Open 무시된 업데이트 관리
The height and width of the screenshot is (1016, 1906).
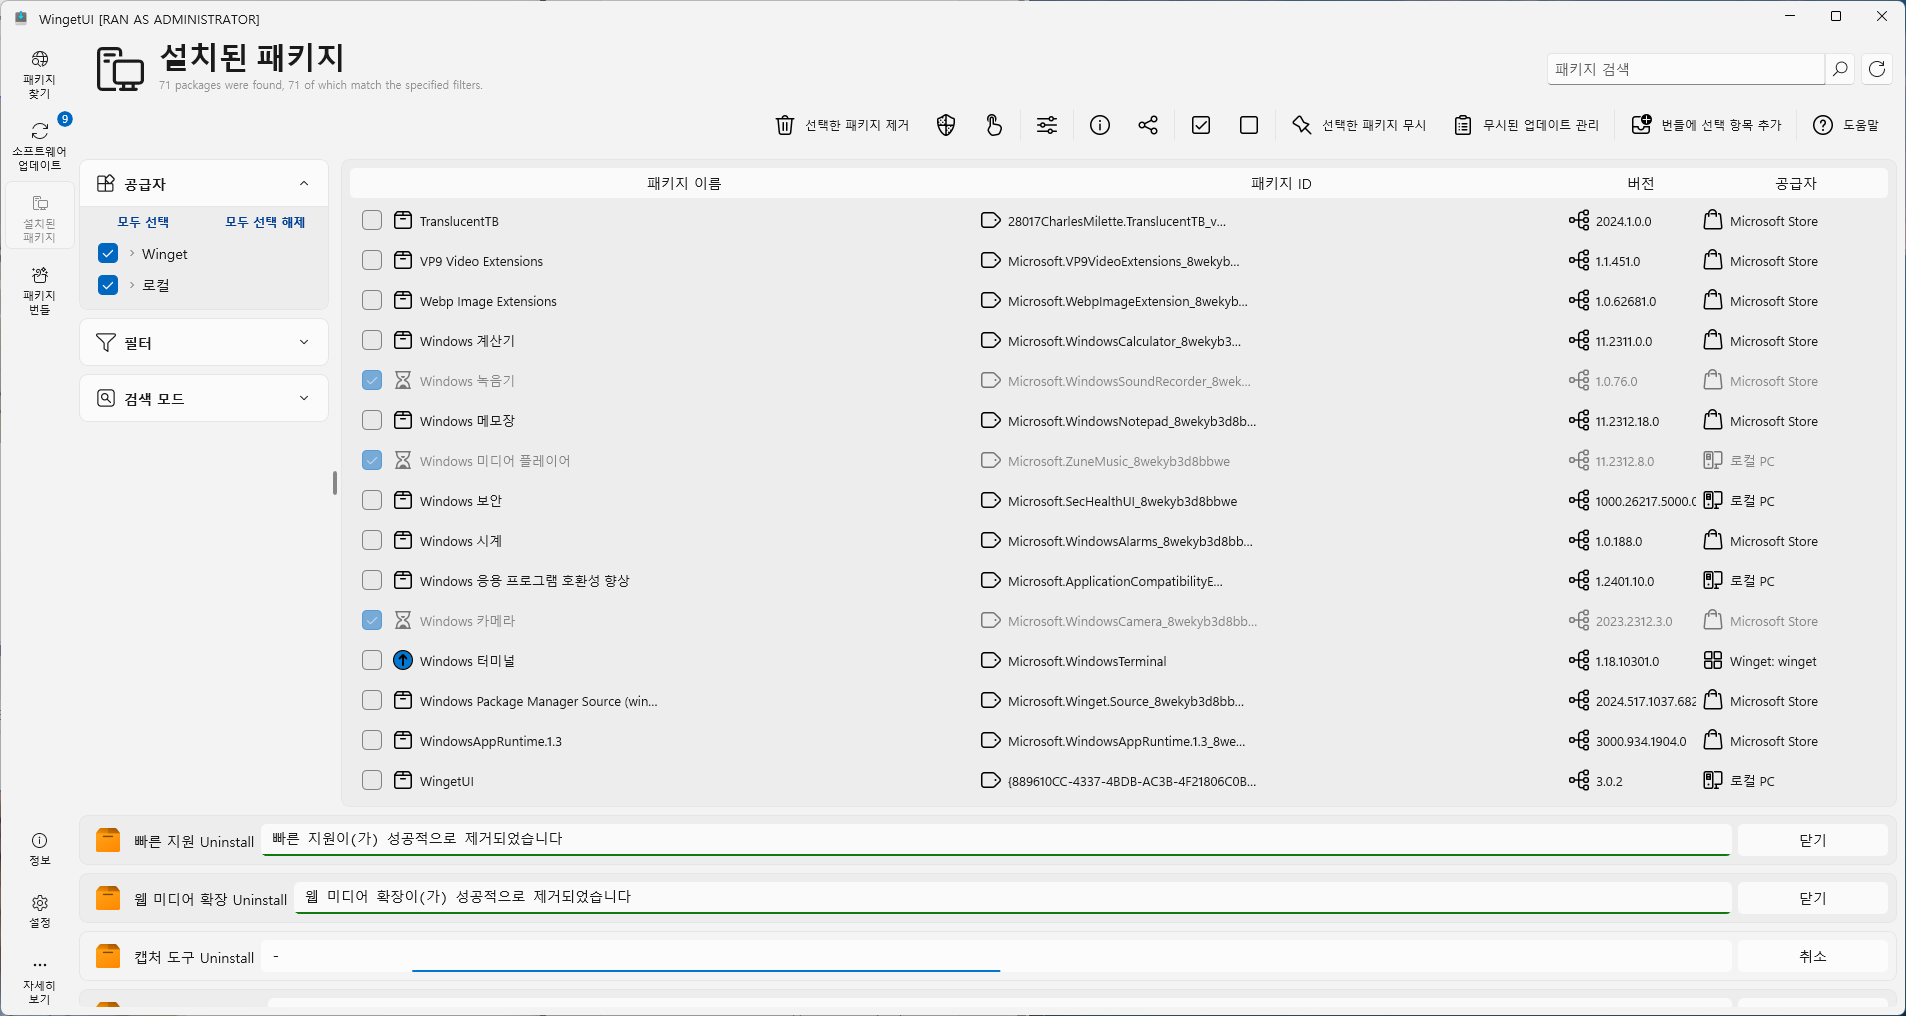coord(1526,125)
